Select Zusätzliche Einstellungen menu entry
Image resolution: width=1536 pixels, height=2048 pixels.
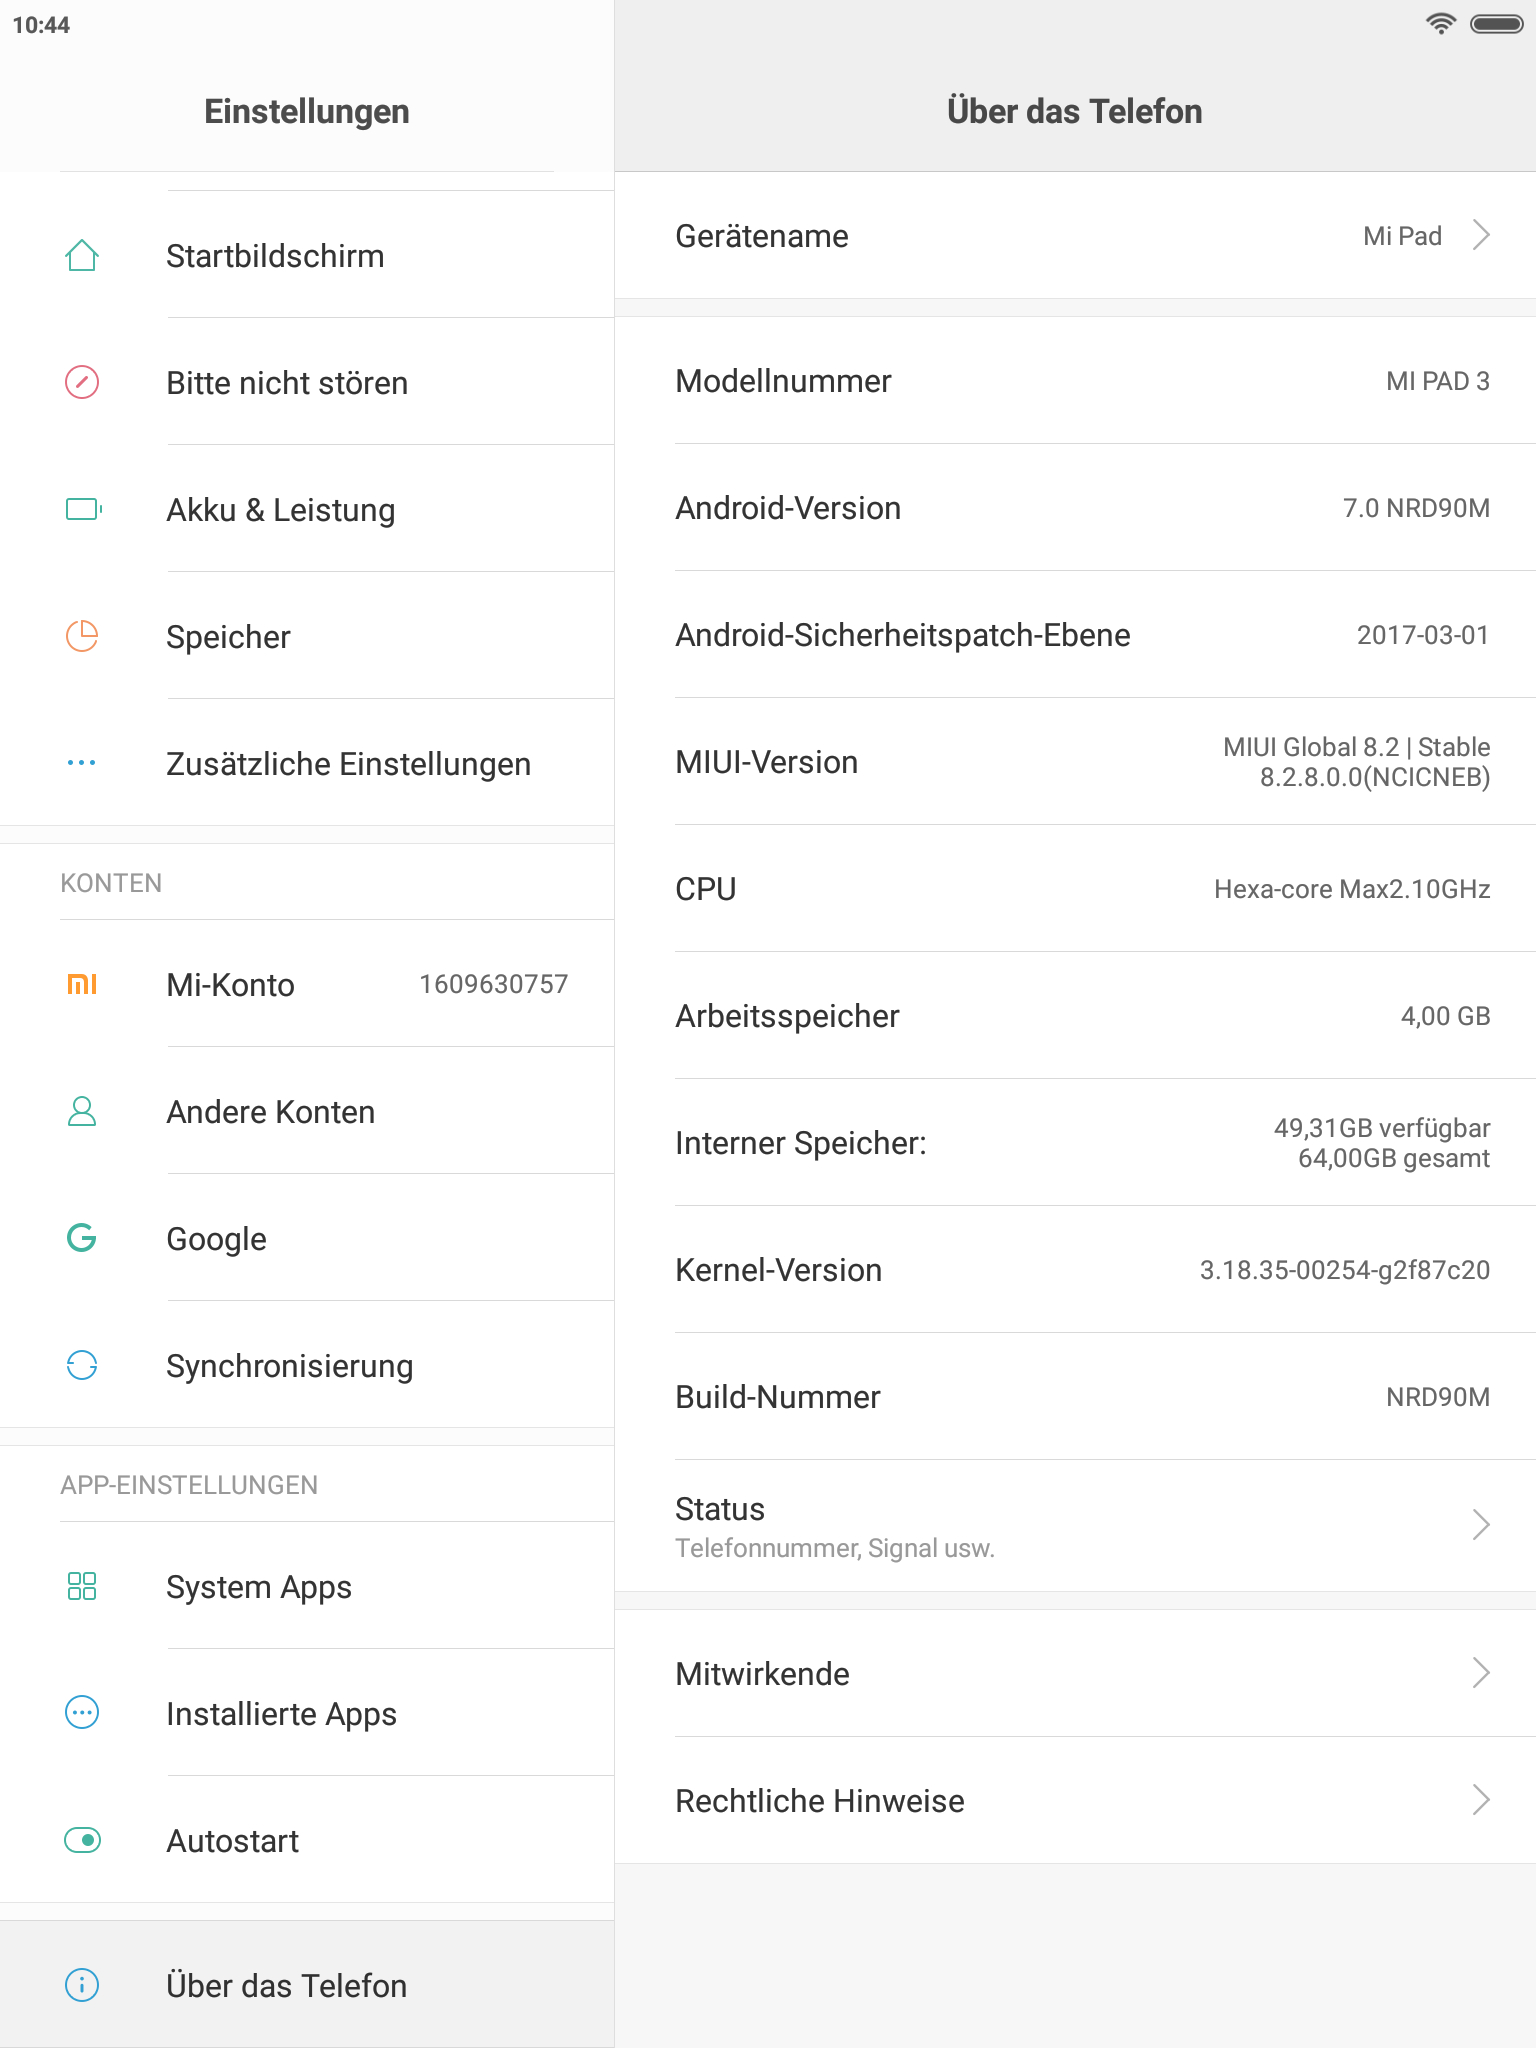(348, 764)
